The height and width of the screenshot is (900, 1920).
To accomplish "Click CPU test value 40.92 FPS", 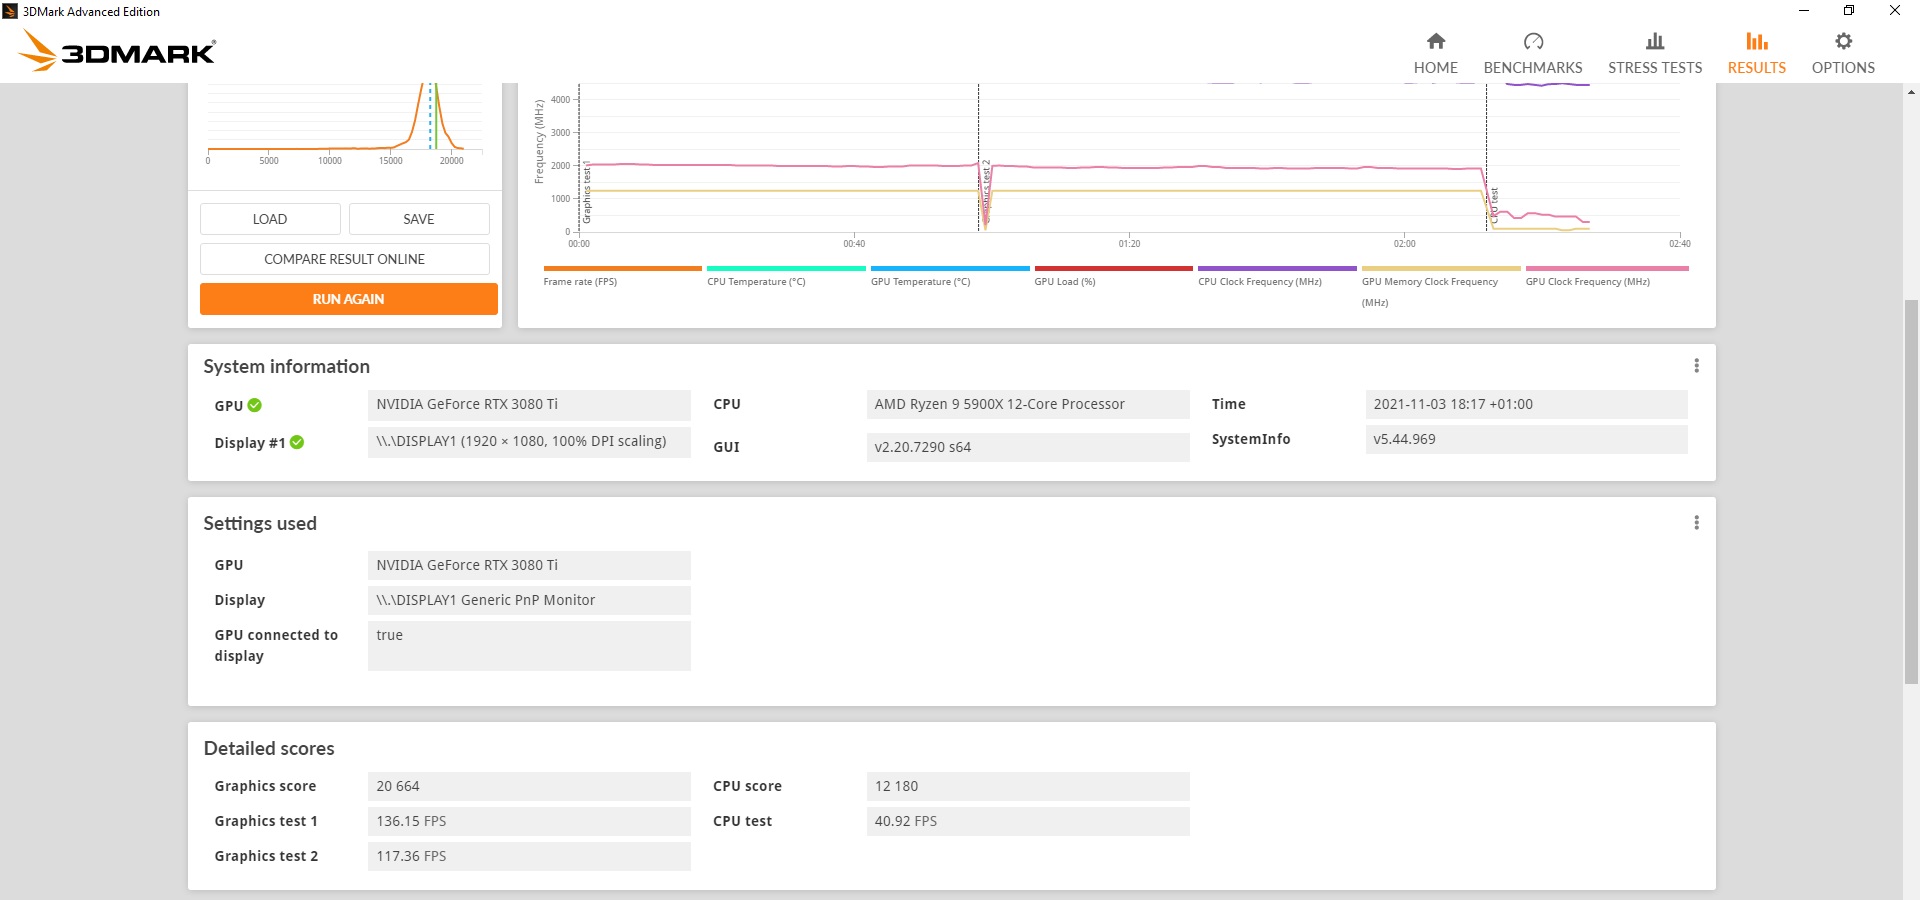I will tap(1028, 821).
